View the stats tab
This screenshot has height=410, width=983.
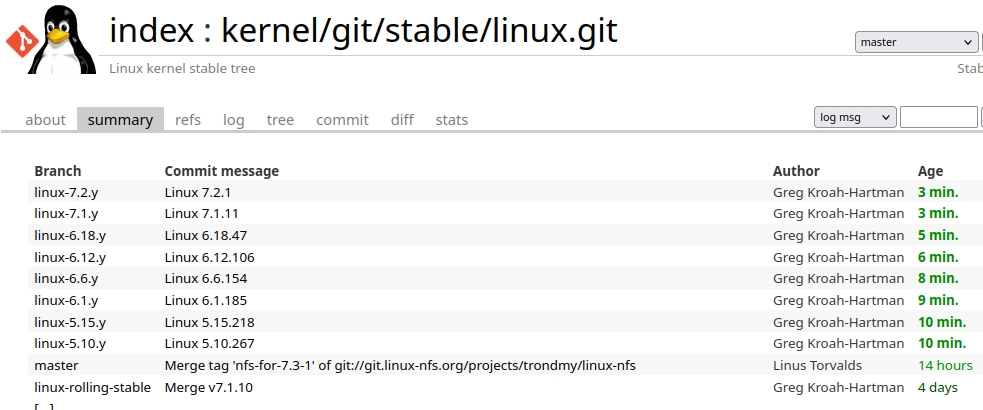pyautogui.click(x=451, y=120)
